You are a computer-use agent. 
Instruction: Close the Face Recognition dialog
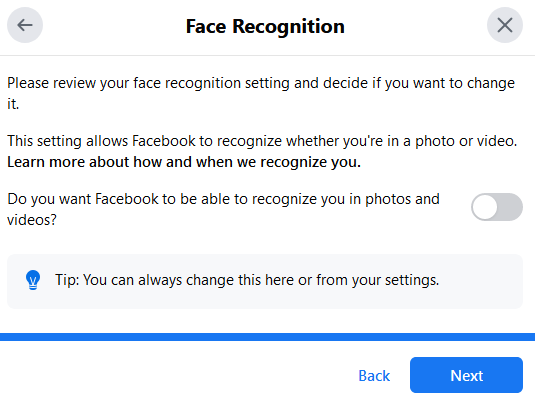tap(505, 25)
